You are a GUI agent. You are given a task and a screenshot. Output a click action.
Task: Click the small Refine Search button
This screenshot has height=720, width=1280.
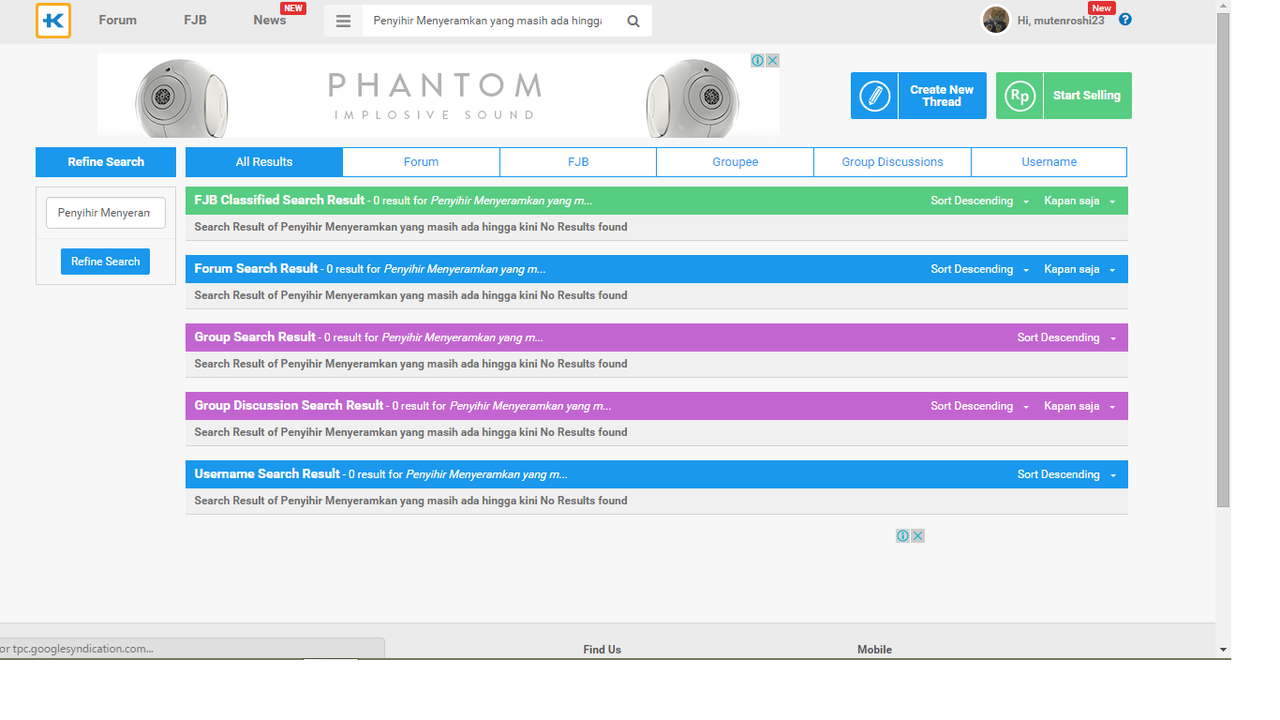(x=105, y=261)
